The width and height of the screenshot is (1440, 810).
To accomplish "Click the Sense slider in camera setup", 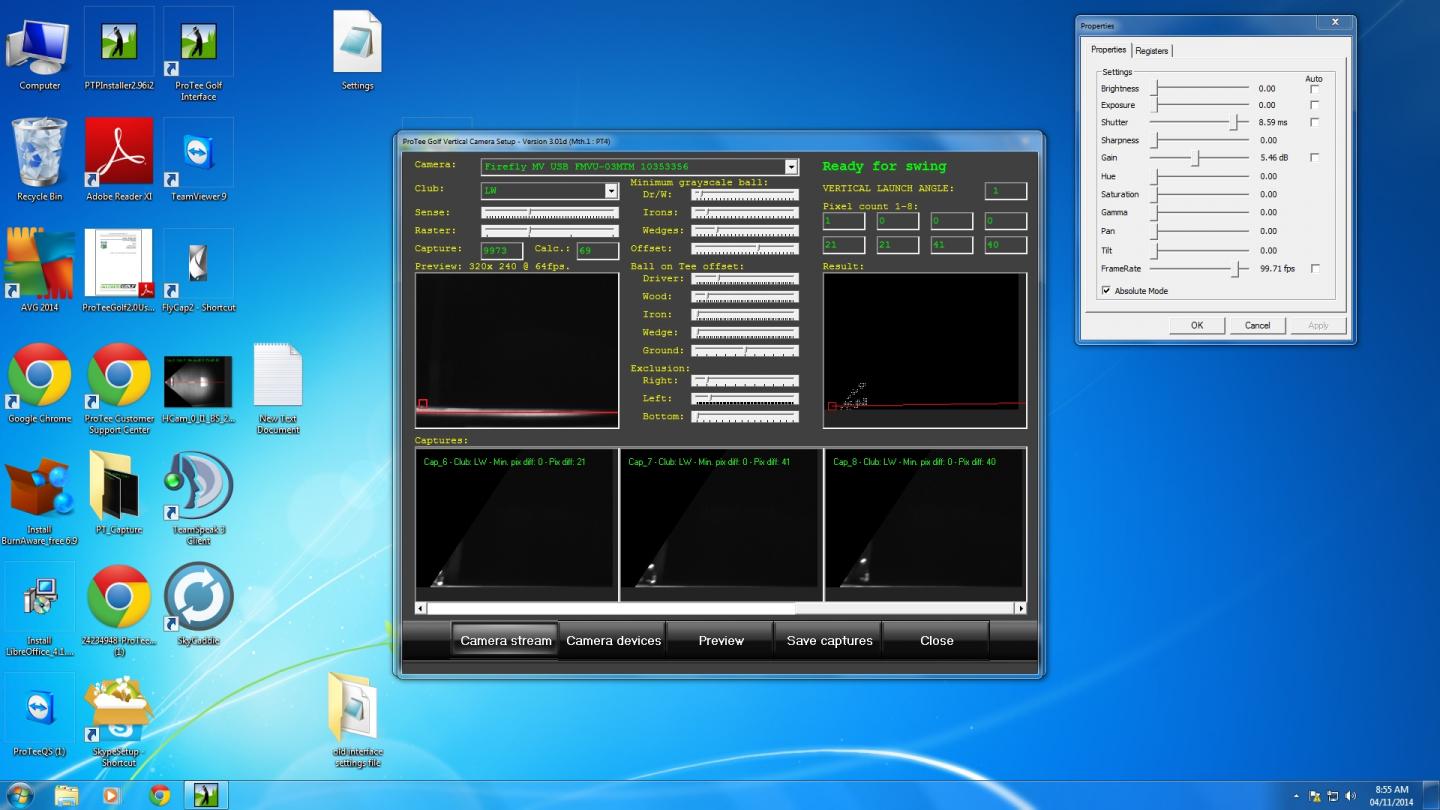I will (549, 213).
